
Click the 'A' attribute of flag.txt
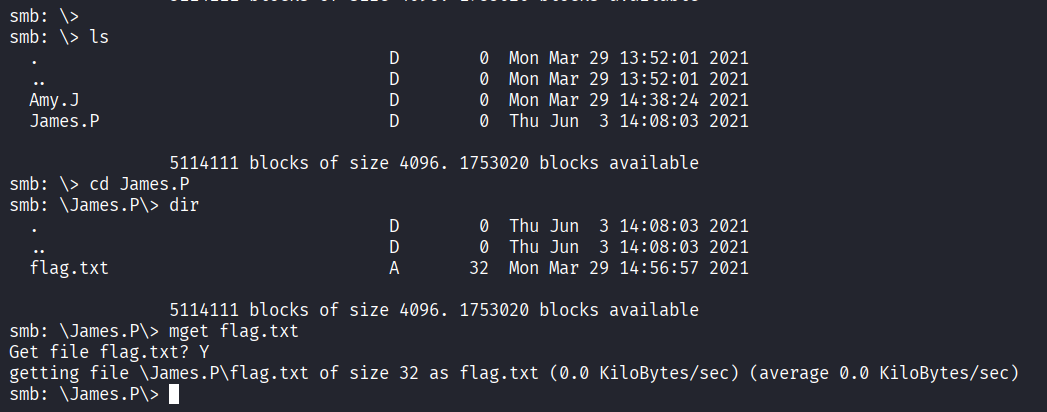[x=393, y=268]
